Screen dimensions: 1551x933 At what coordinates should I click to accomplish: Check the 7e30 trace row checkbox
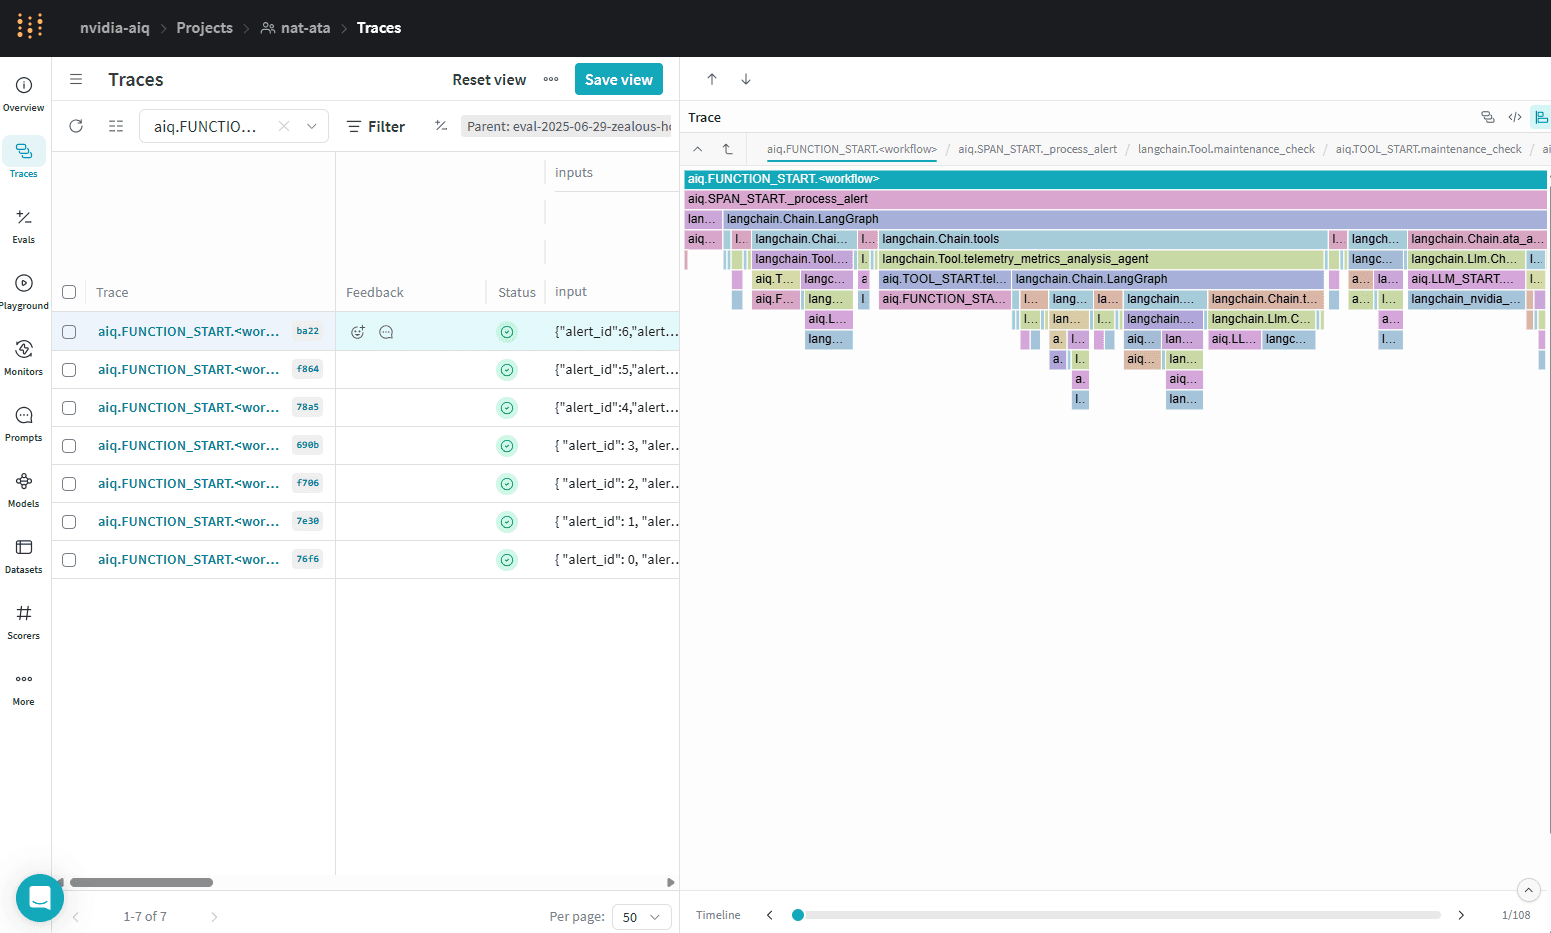pos(69,522)
